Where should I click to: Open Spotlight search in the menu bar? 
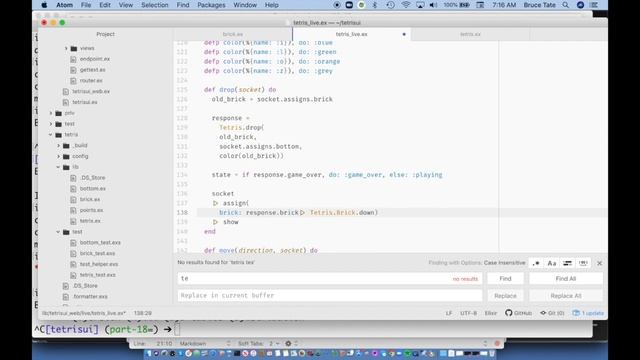pyautogui.click(x=565, y=5)
